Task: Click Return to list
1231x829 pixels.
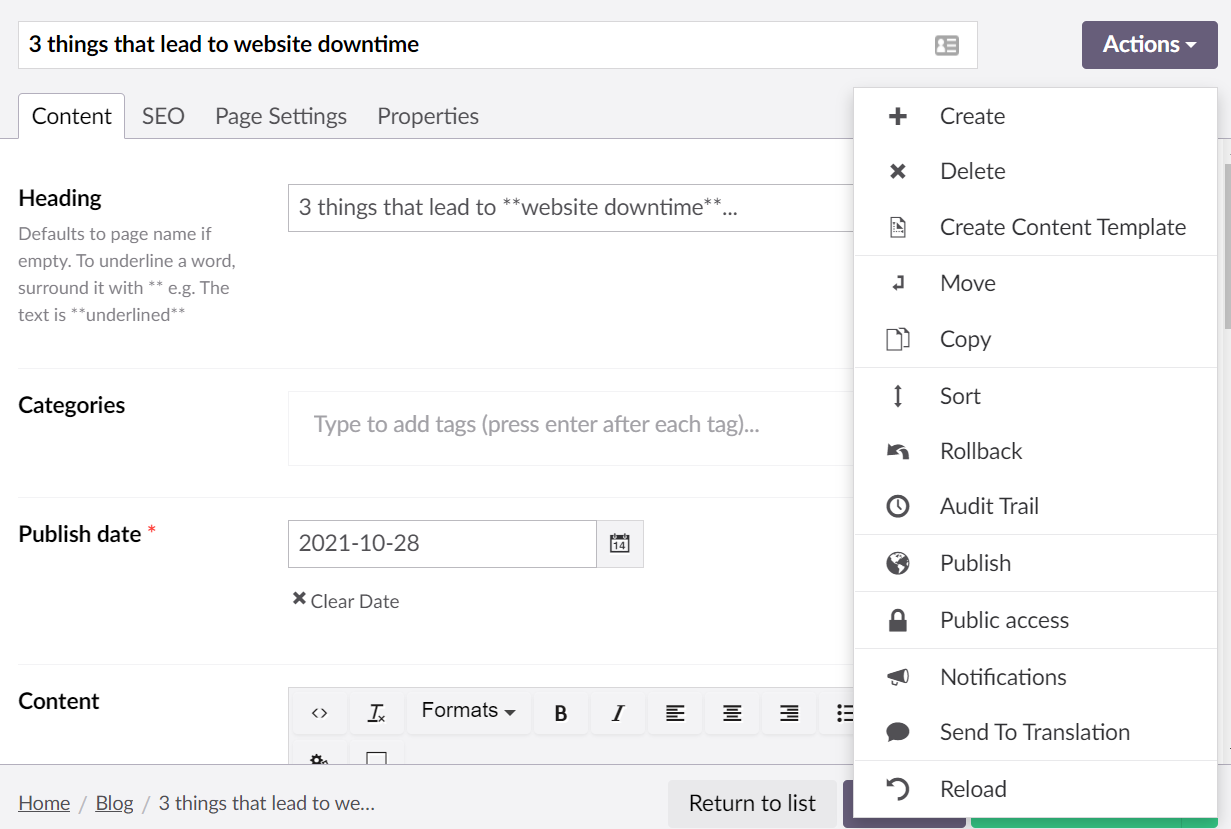Action: tap(752, 803)
